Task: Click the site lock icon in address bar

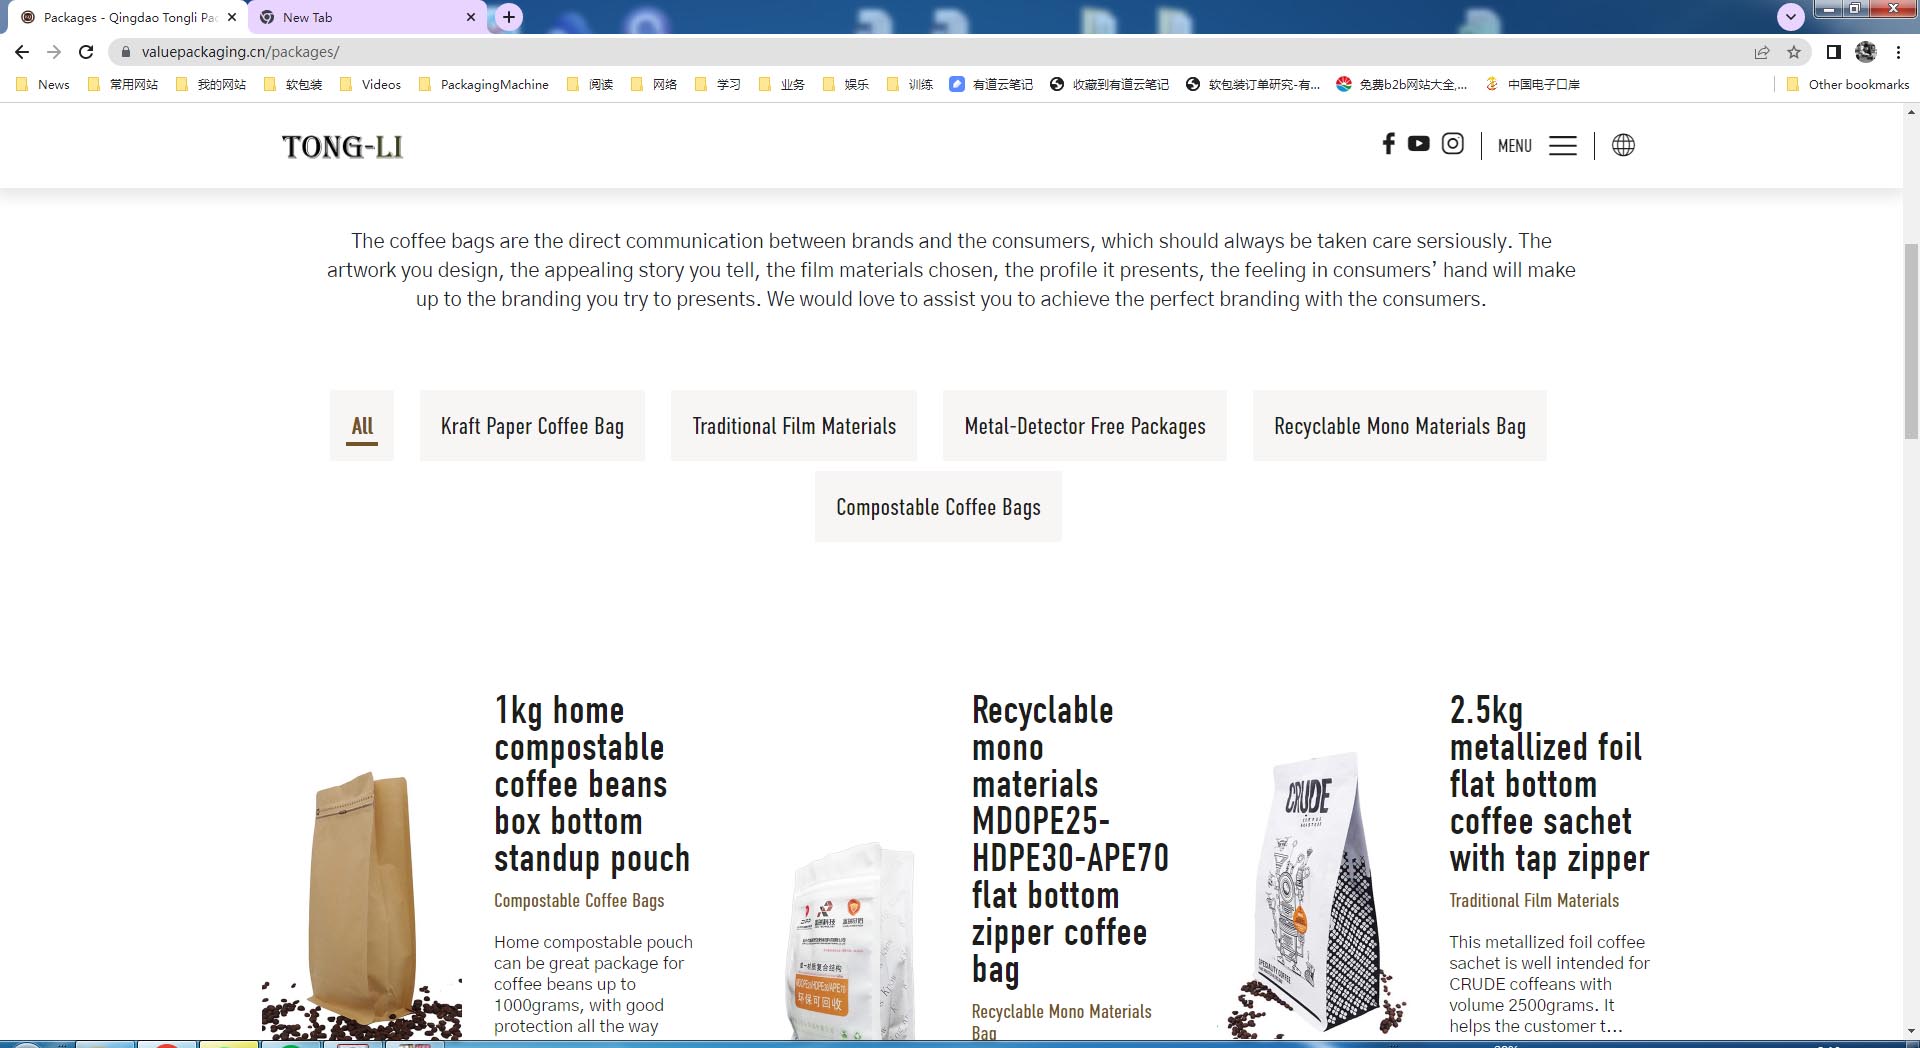Action: (125, 52)
